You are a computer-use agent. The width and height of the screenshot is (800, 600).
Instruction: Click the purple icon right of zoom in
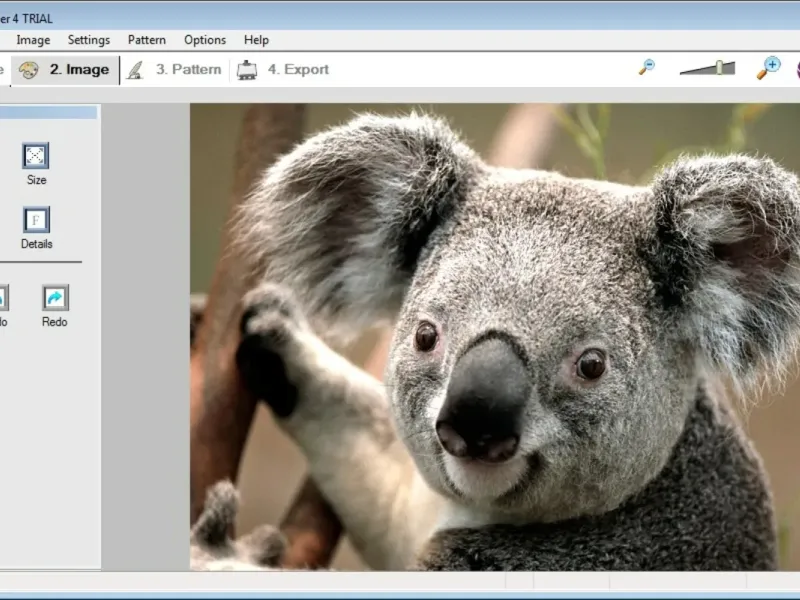[x=796, y=68]
